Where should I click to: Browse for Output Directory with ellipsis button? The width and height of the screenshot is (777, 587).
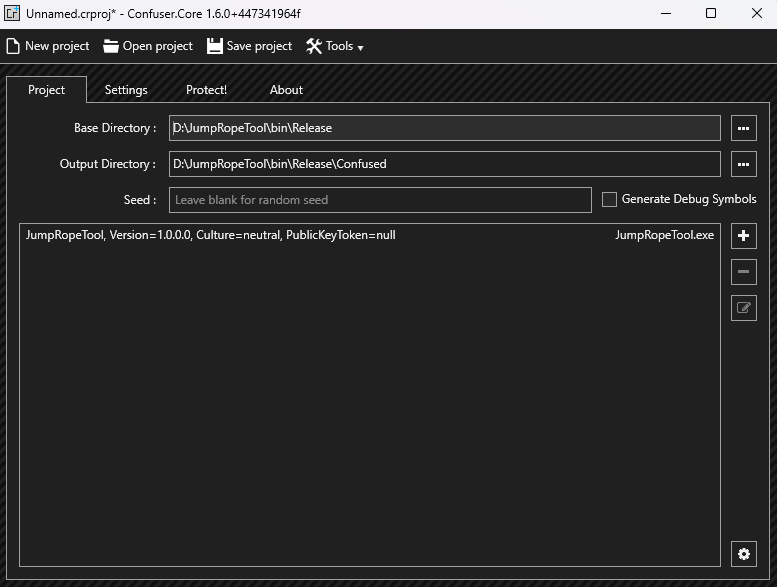(743, 164)
